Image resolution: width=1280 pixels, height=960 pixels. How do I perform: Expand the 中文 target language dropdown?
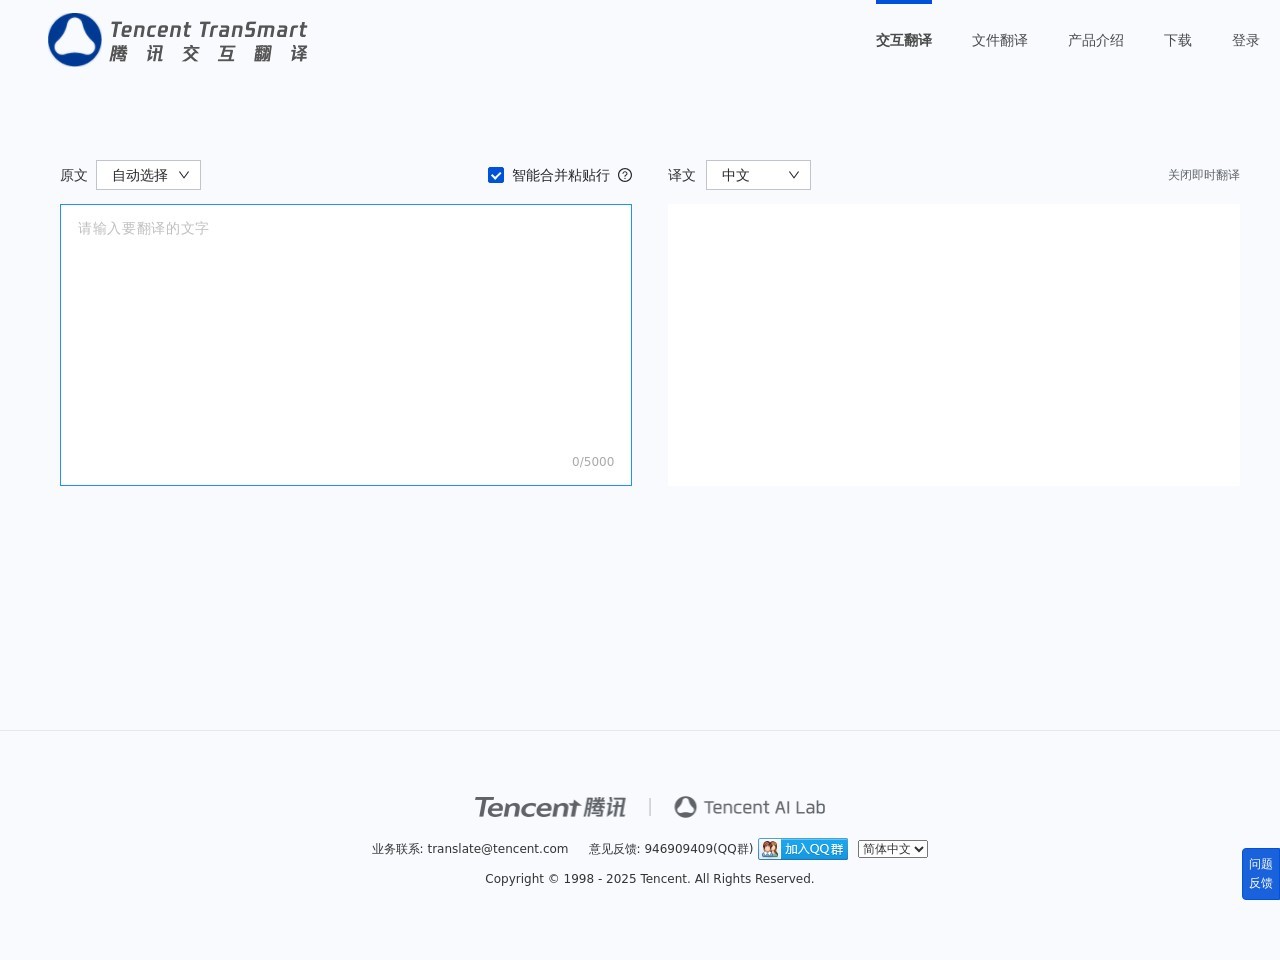pyautogui.click(x=758, y=175)
